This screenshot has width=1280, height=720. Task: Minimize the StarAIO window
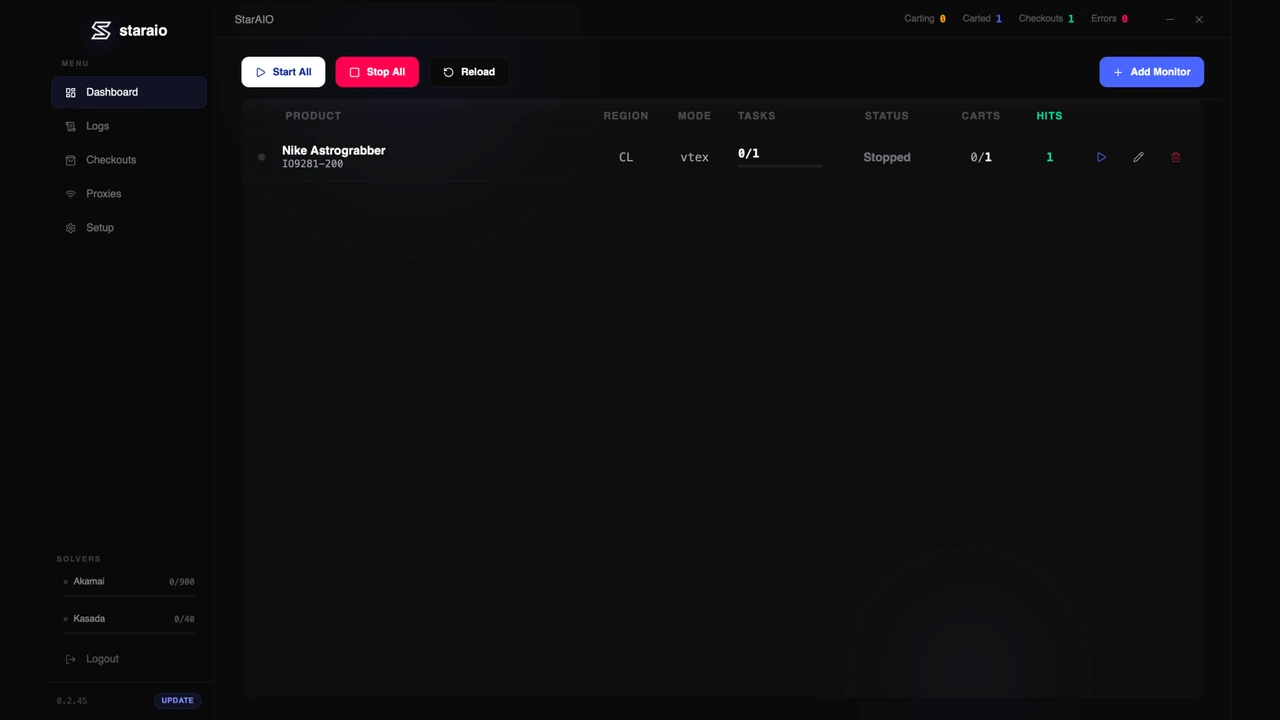[x=1170, y=19]
